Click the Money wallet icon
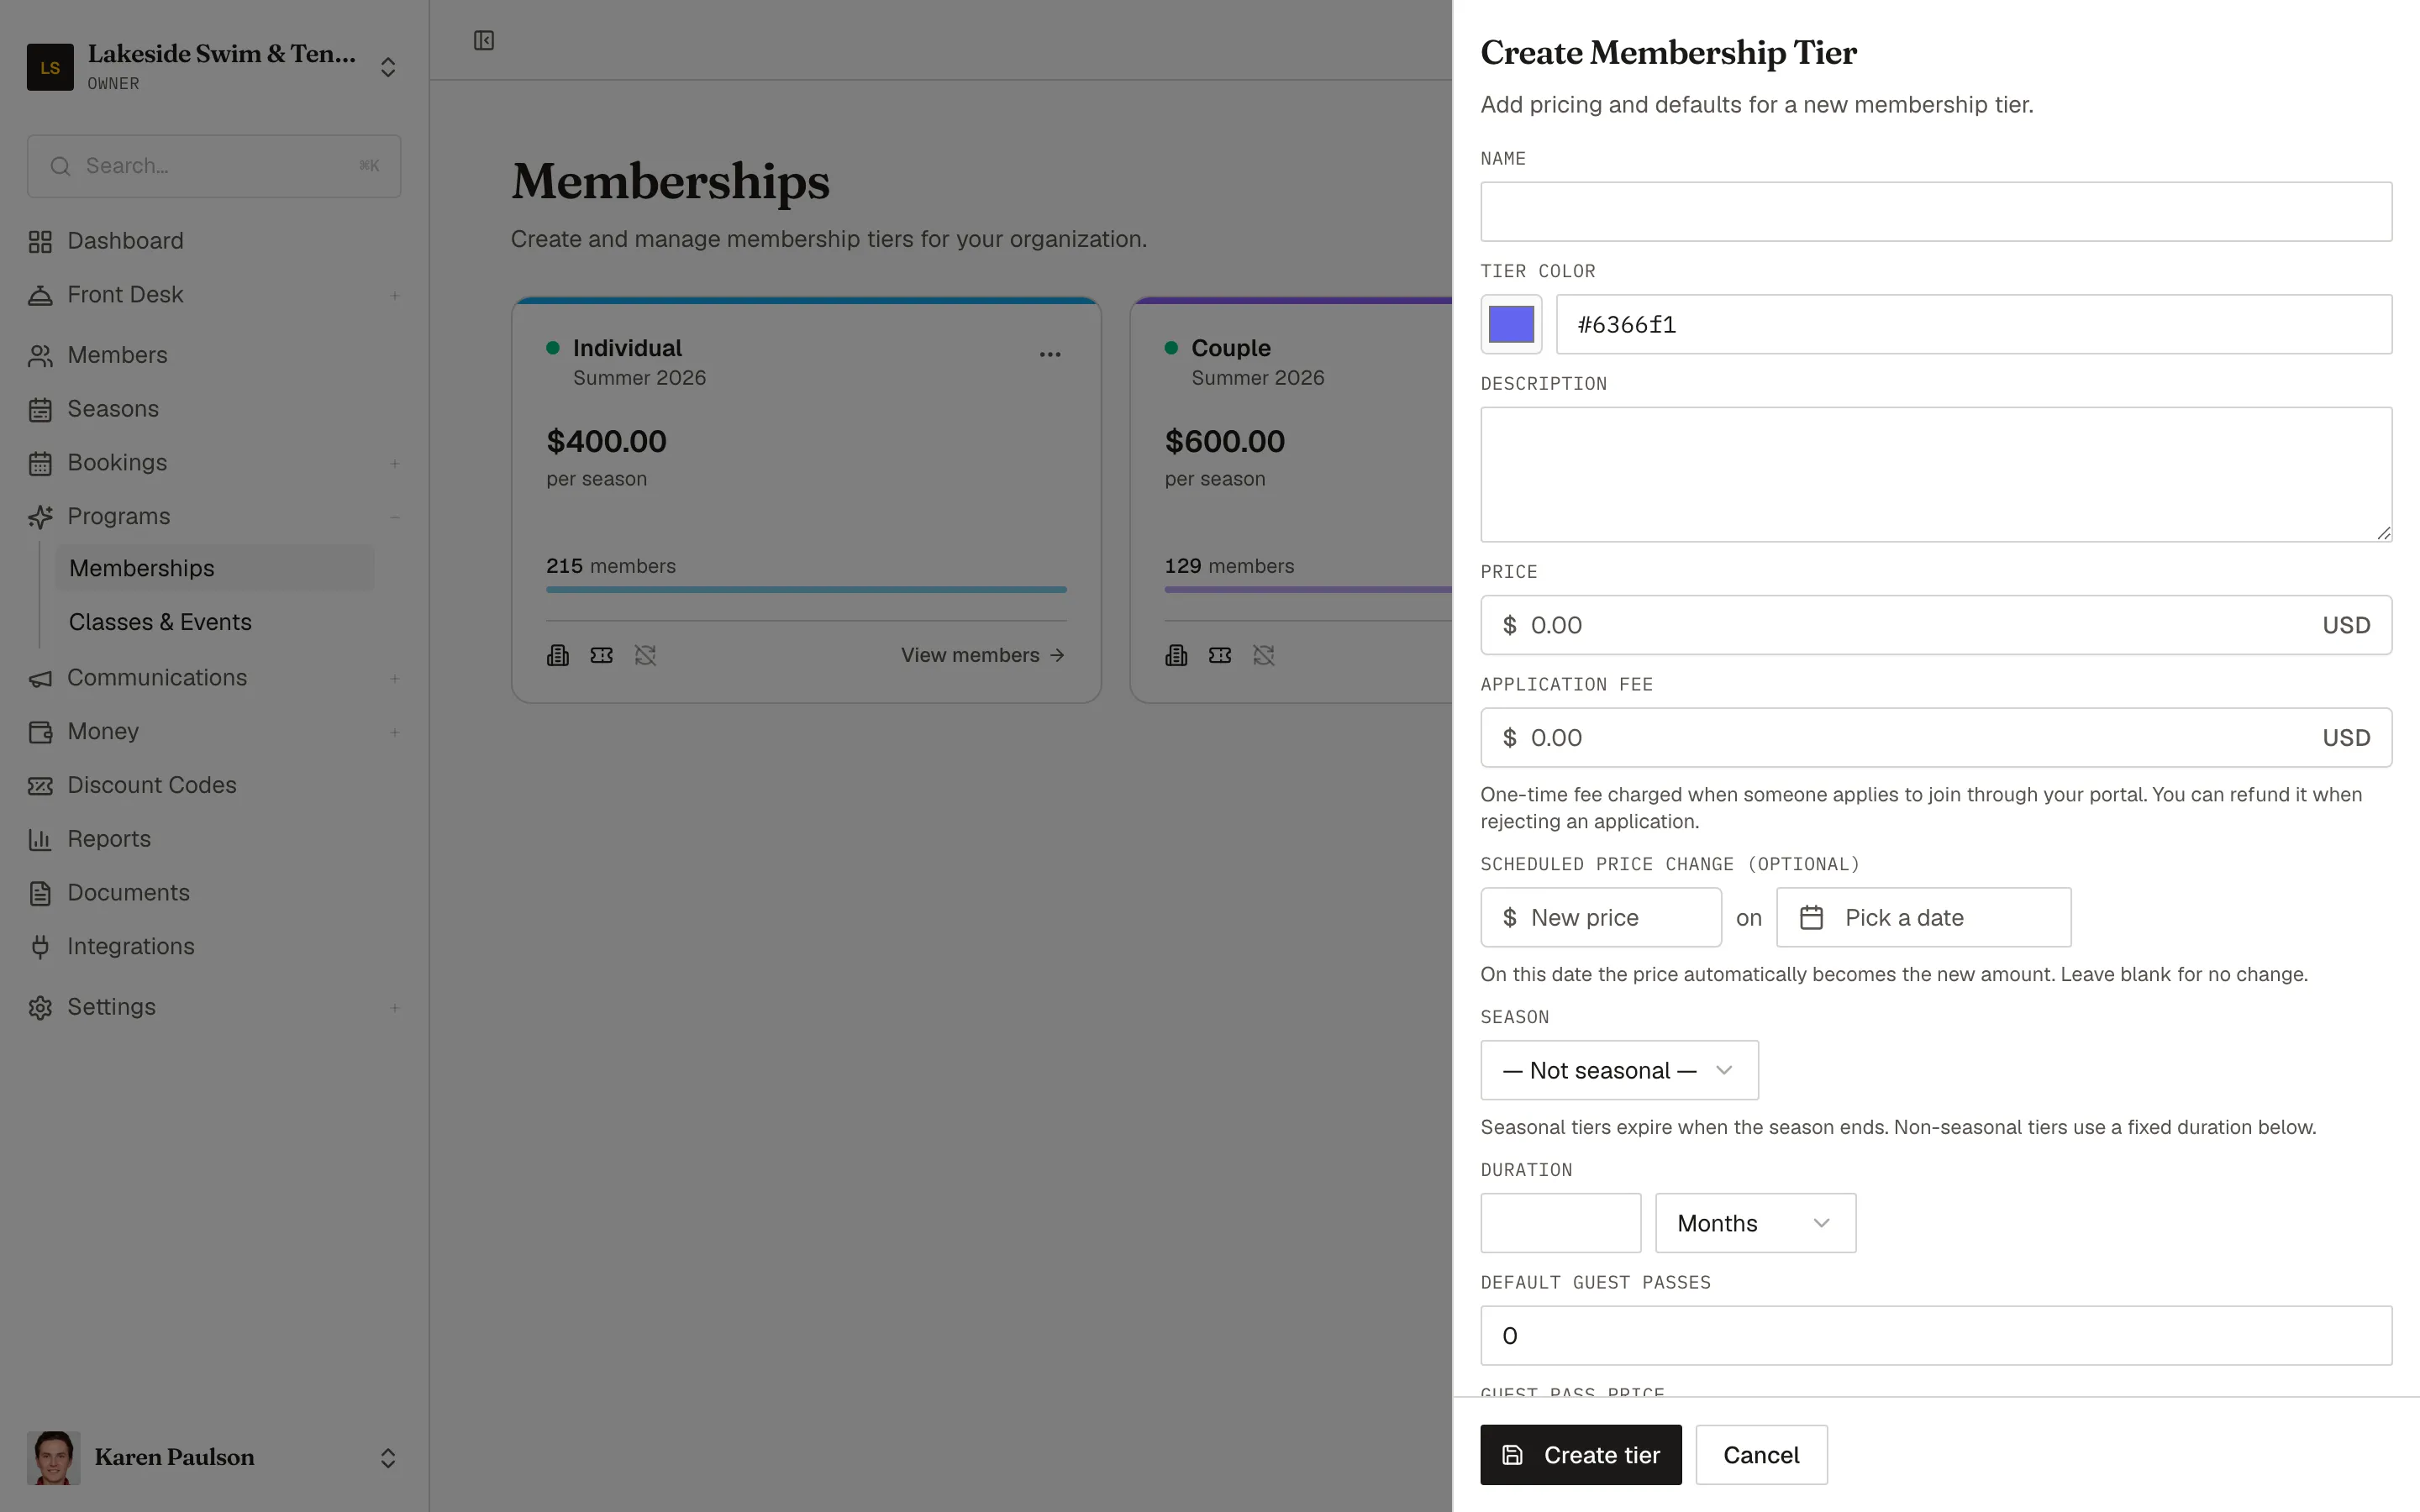This screenshot has height=1512, width=2420. [40, 732]
